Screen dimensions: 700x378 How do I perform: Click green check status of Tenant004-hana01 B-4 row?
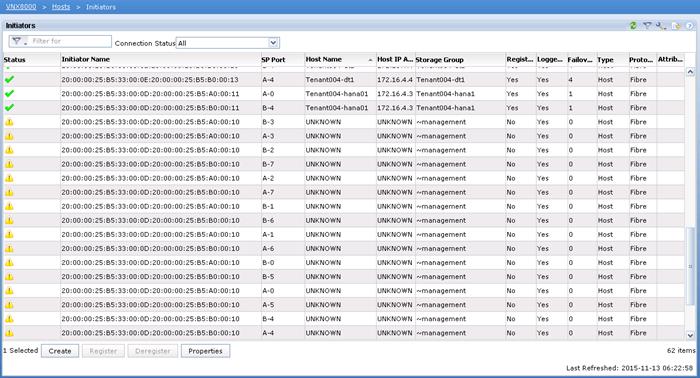coord(9,108)
